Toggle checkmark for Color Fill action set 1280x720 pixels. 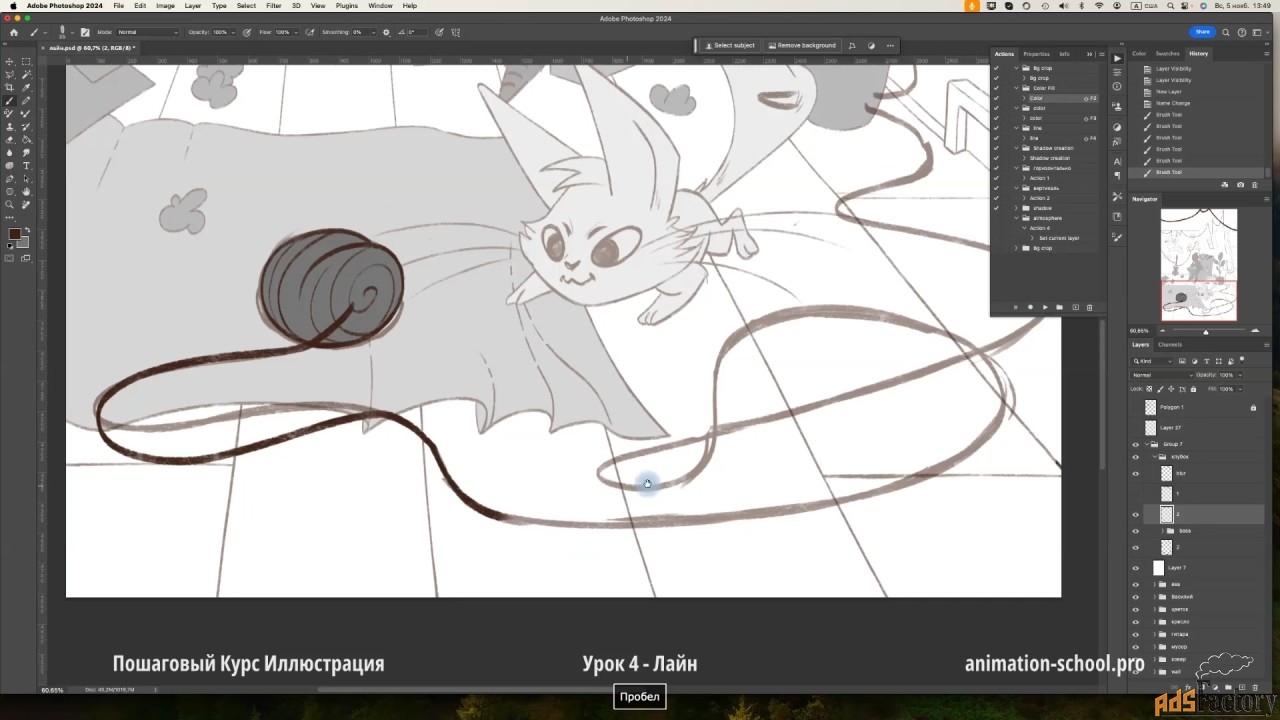[x=996, y=88]
